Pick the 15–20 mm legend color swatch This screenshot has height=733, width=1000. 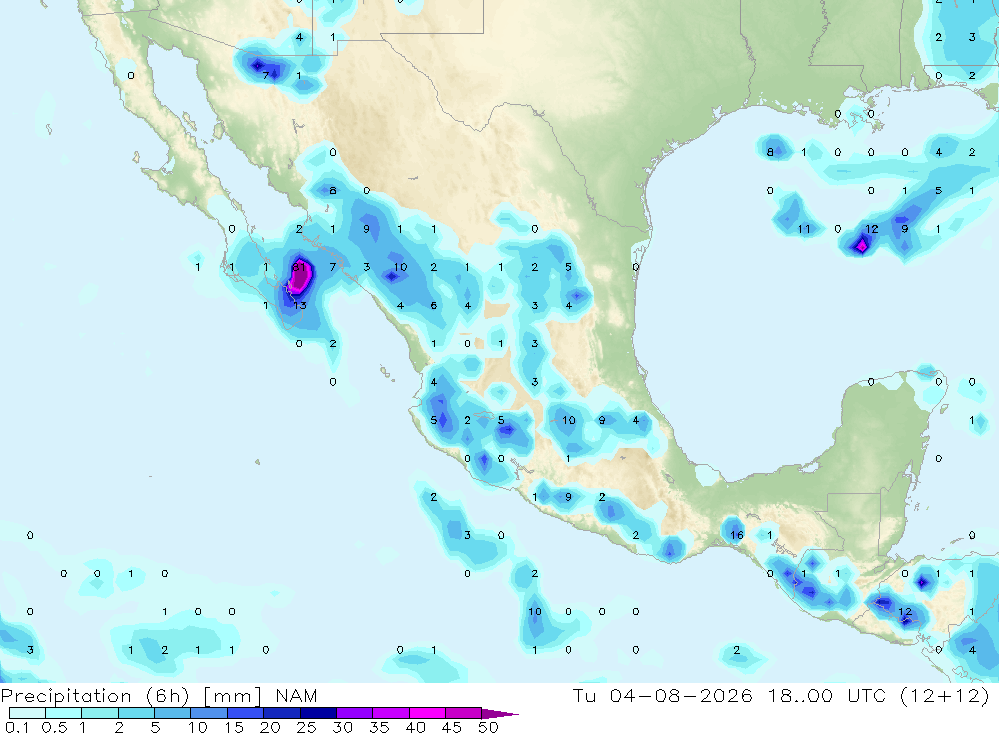(245, 713)
